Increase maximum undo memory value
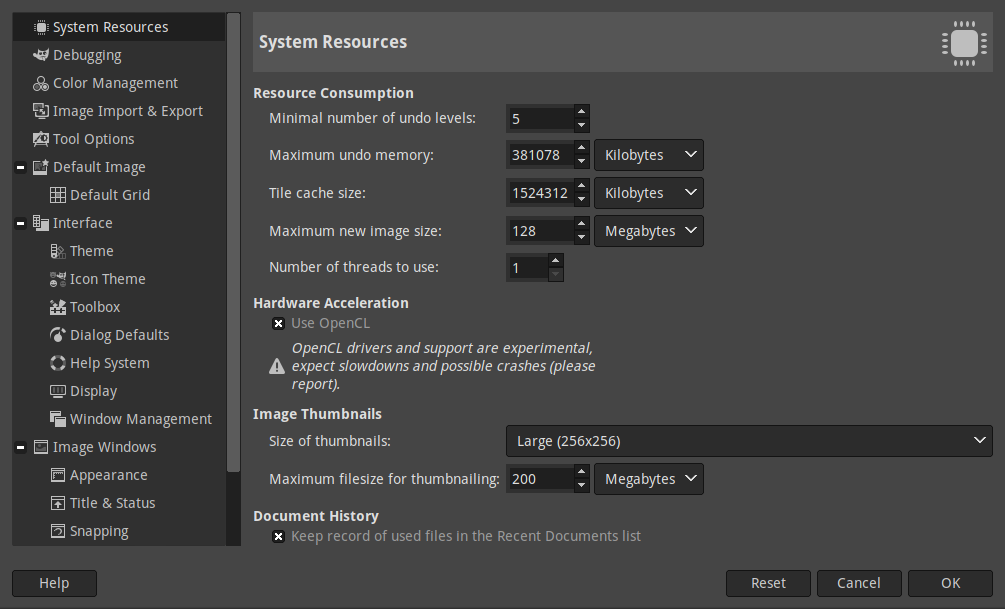This screenshot has width=1005, height=609. coord(581,148)
